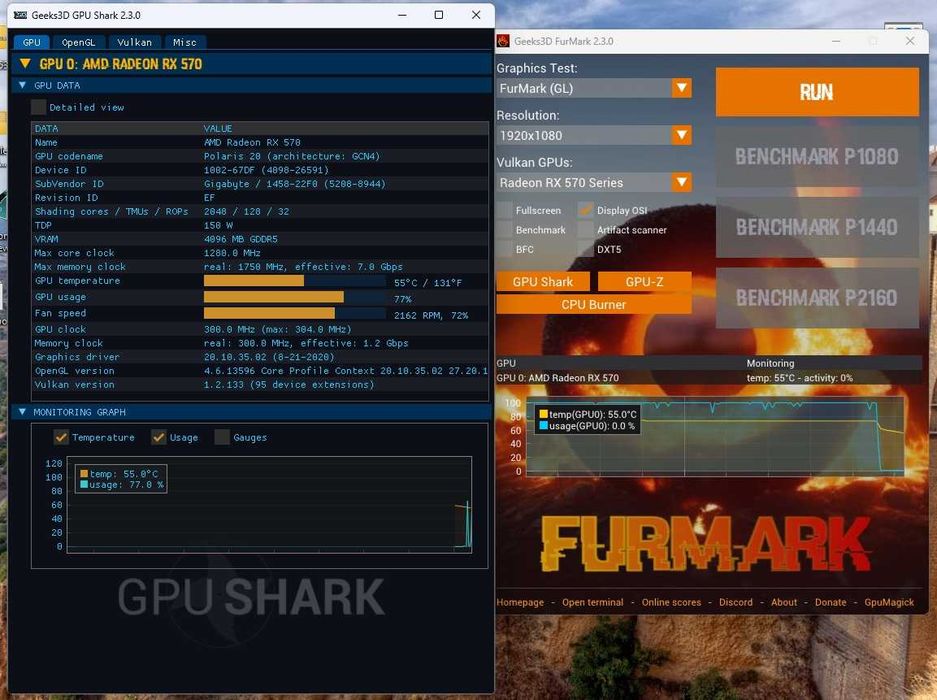Launch GPU-Z from FurMark
The width and height of the screenshot is (937, 700).
coord(644,282)
